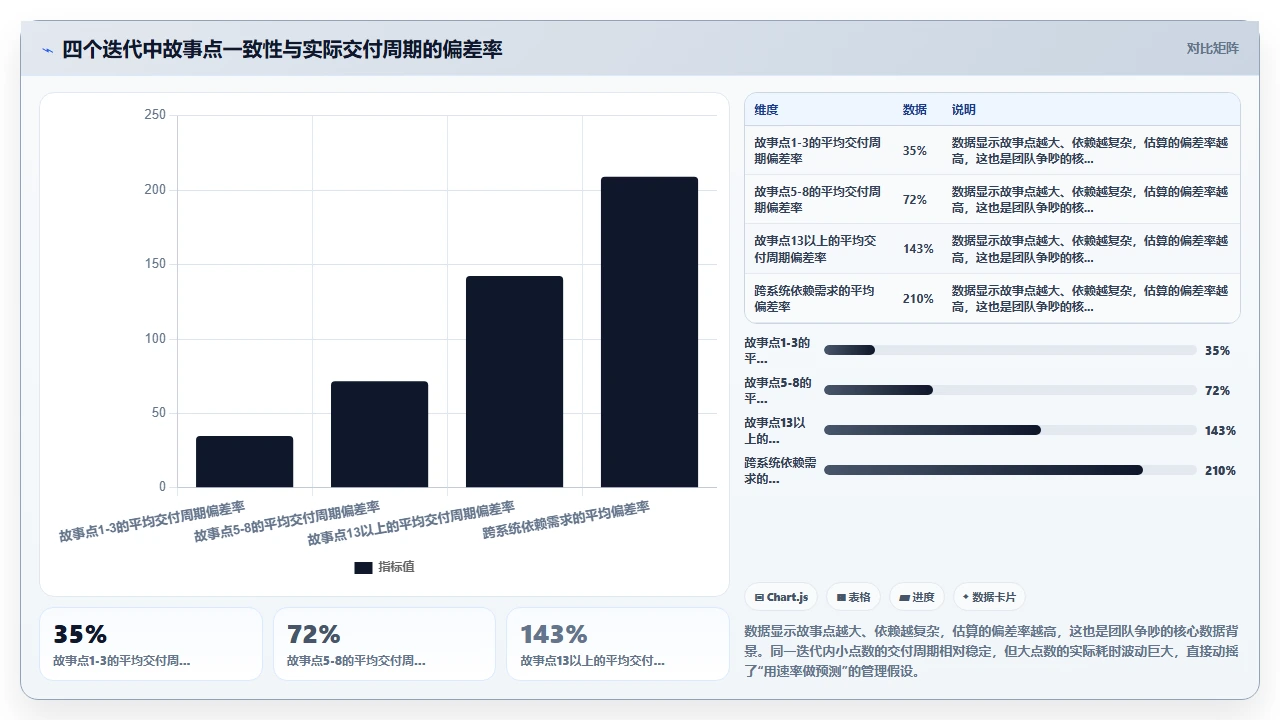Click the x-axis label 故事点1-3的平均交付周期偏差率
The image size is (1280, 720).
click(152, 521)
